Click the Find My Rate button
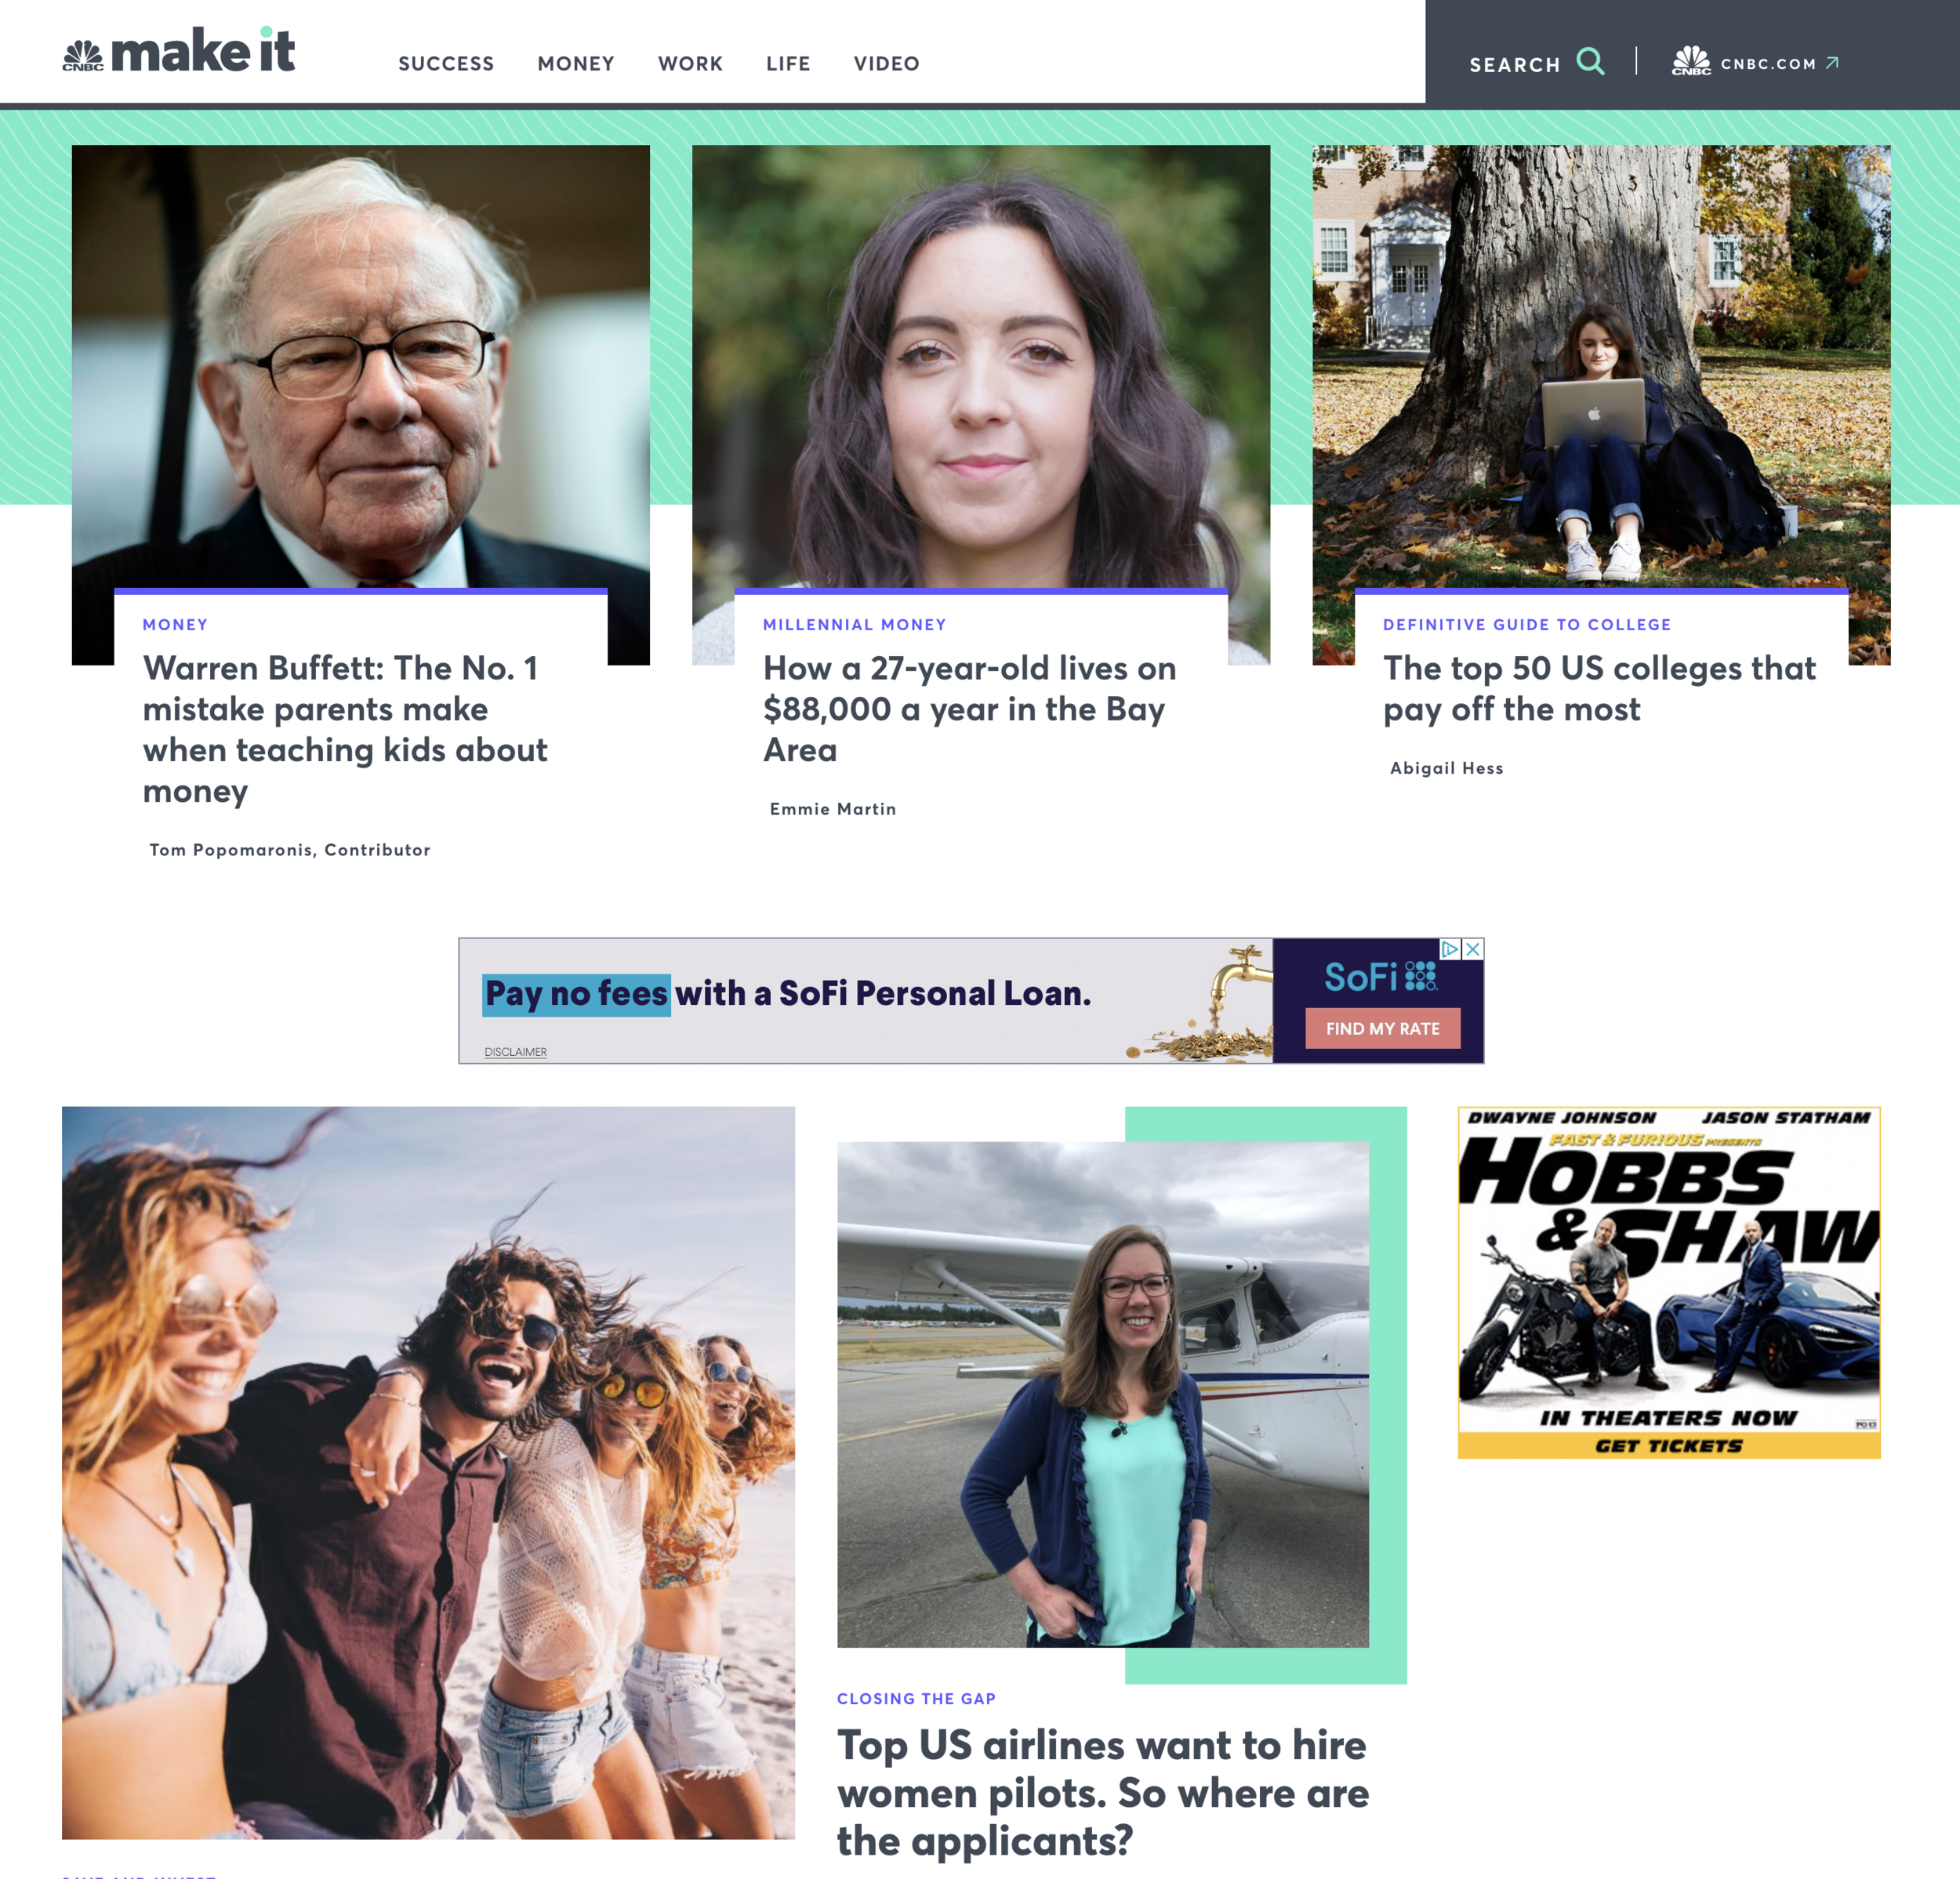The width and height of the screenshot is (1960, 1879). pyautogui.click(x=1382, y=1029)
